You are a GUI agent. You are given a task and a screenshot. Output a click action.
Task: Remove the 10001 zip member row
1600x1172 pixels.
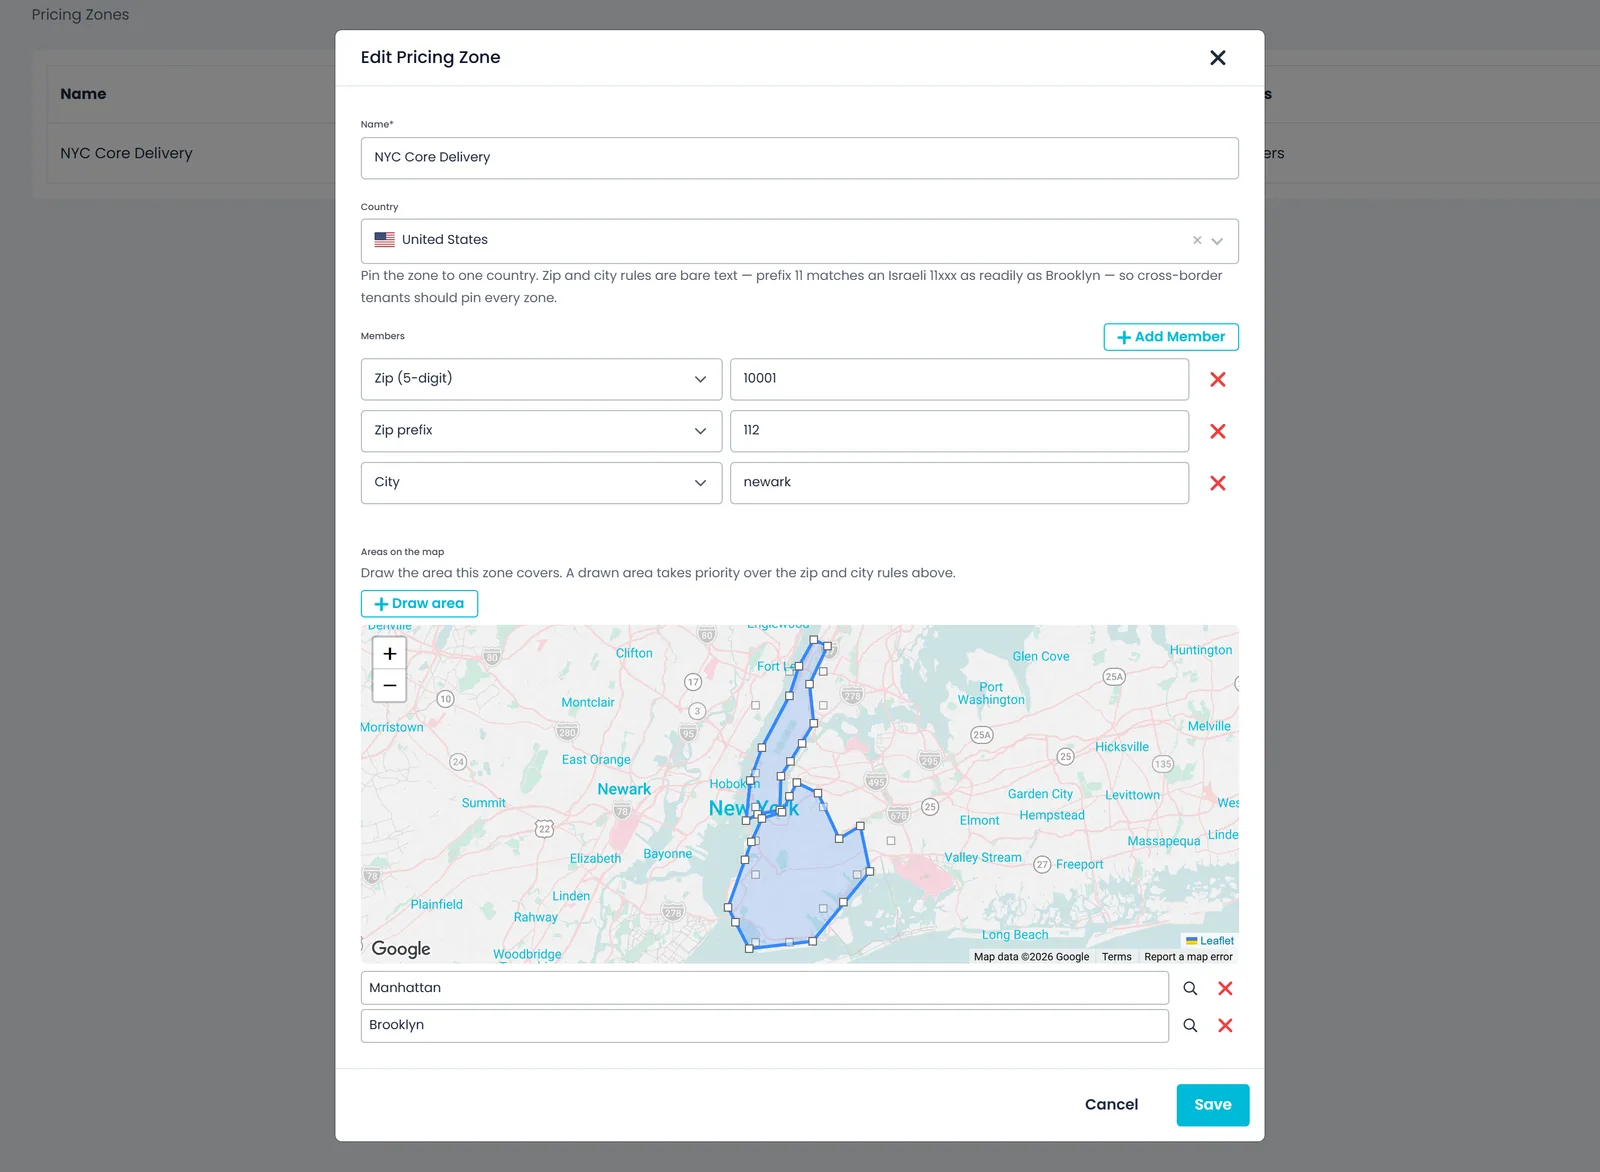pos(1217,379)
